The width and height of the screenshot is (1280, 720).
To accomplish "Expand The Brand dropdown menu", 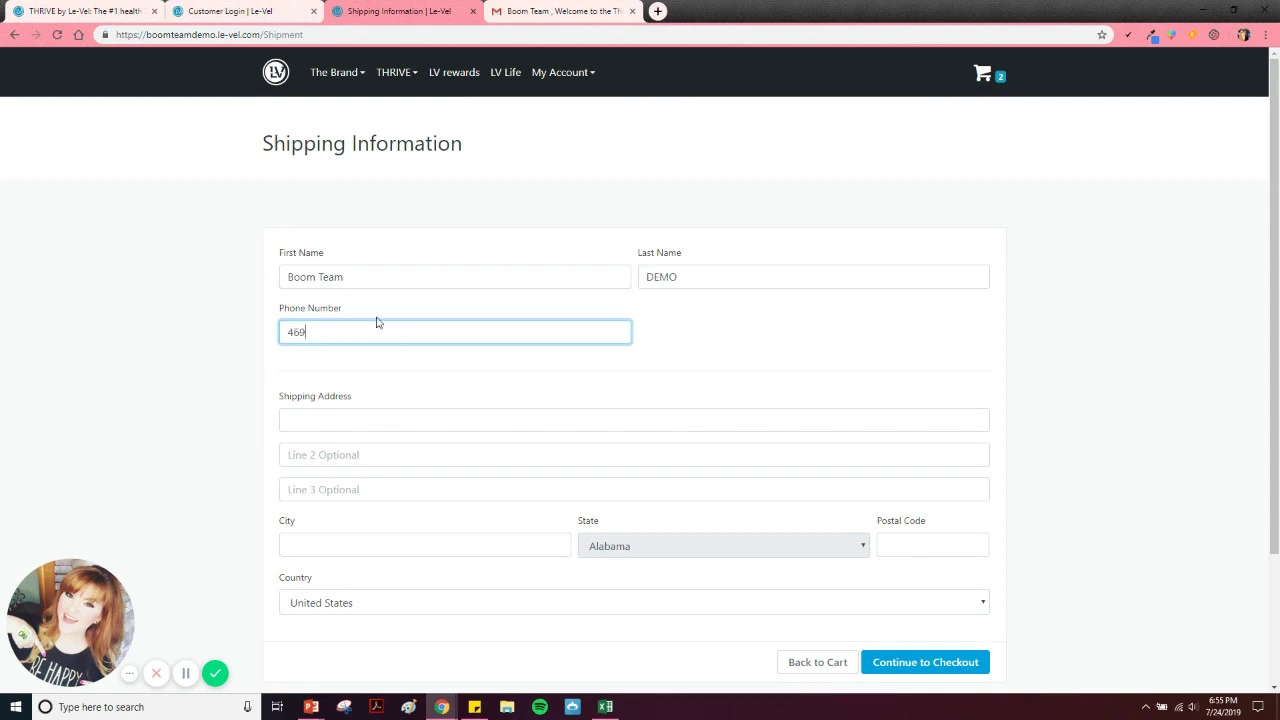I will click(x=337, y=72).
